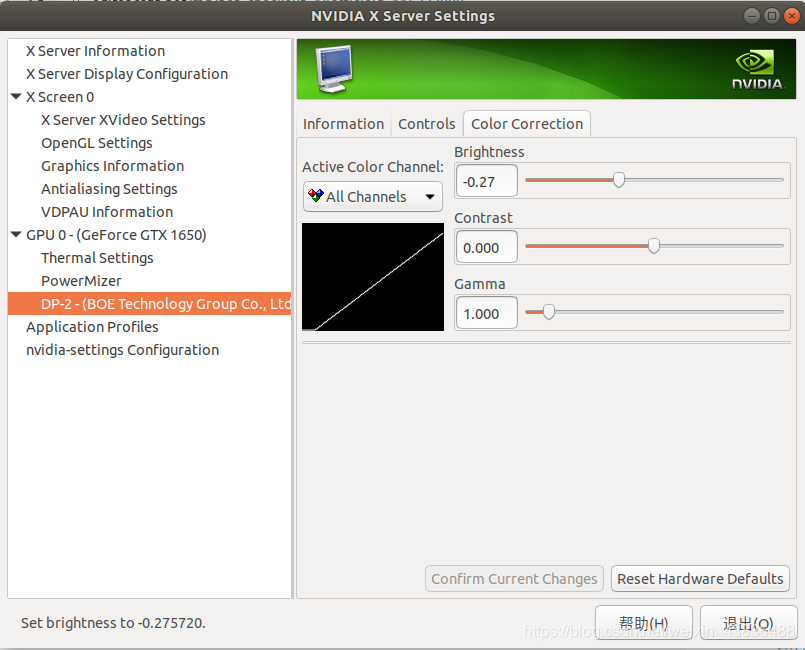Click status text 'Set brightness to -0.275720.'
Image resolution: width=805 pixels, height=650 pixels.
[113, 623]
